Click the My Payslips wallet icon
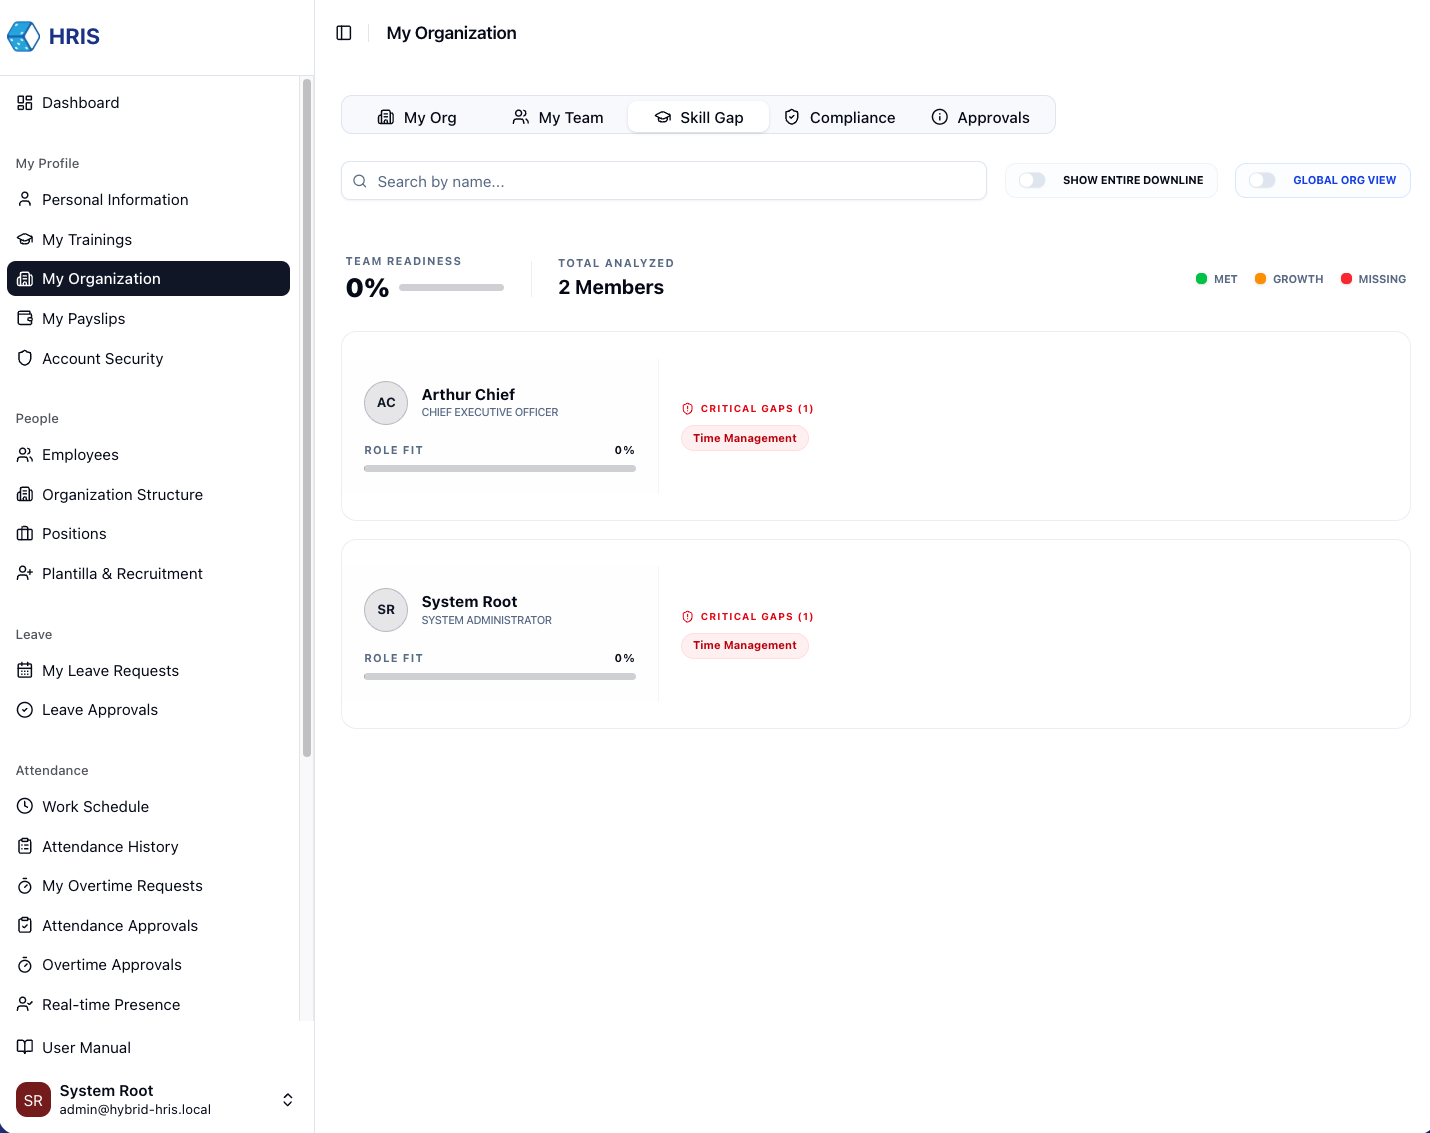This screenshot has width=1430, height=1133. coord(25,318)
